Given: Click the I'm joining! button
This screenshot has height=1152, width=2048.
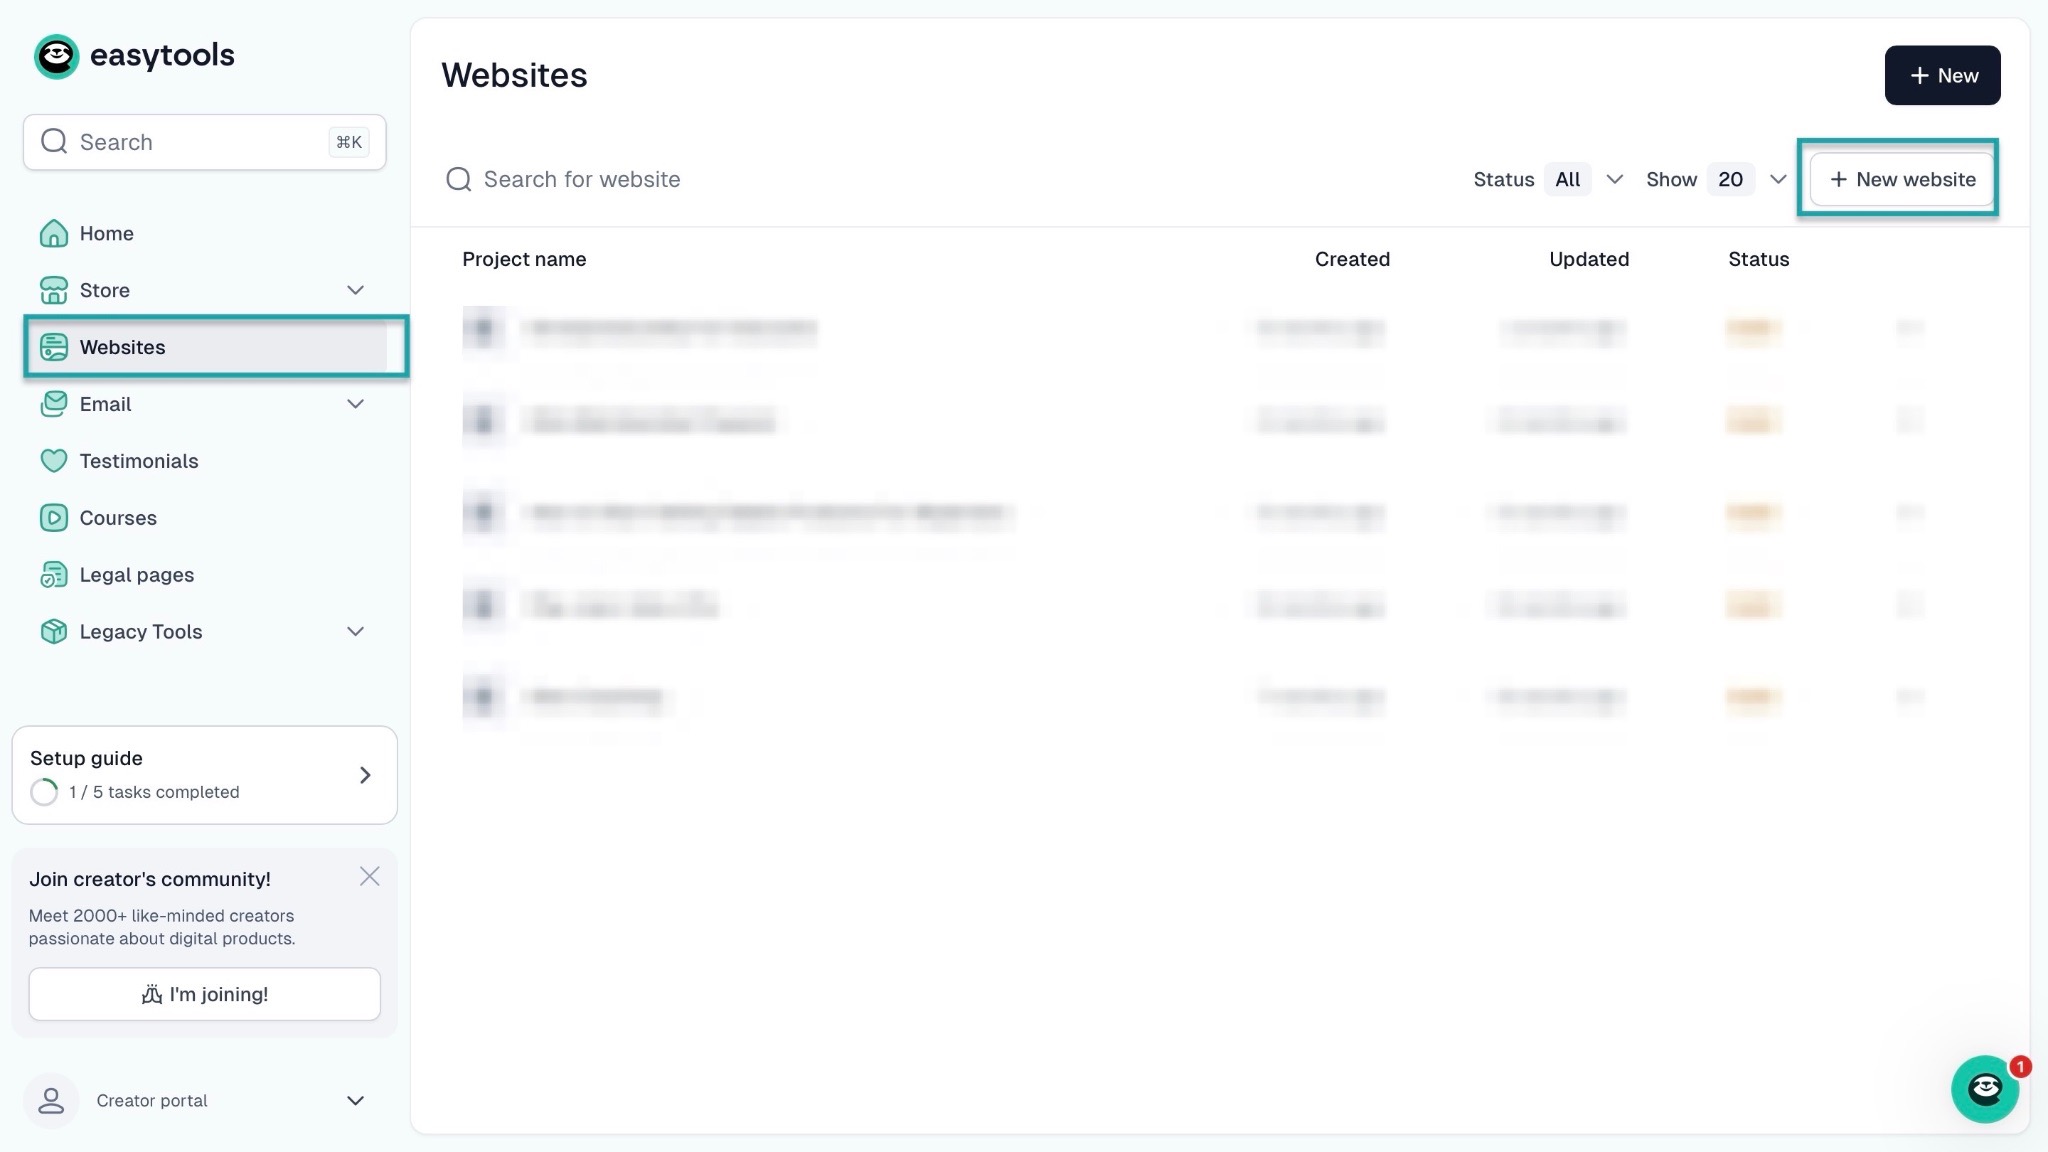Looking at the screenshot, I should [x=204, y=994].
